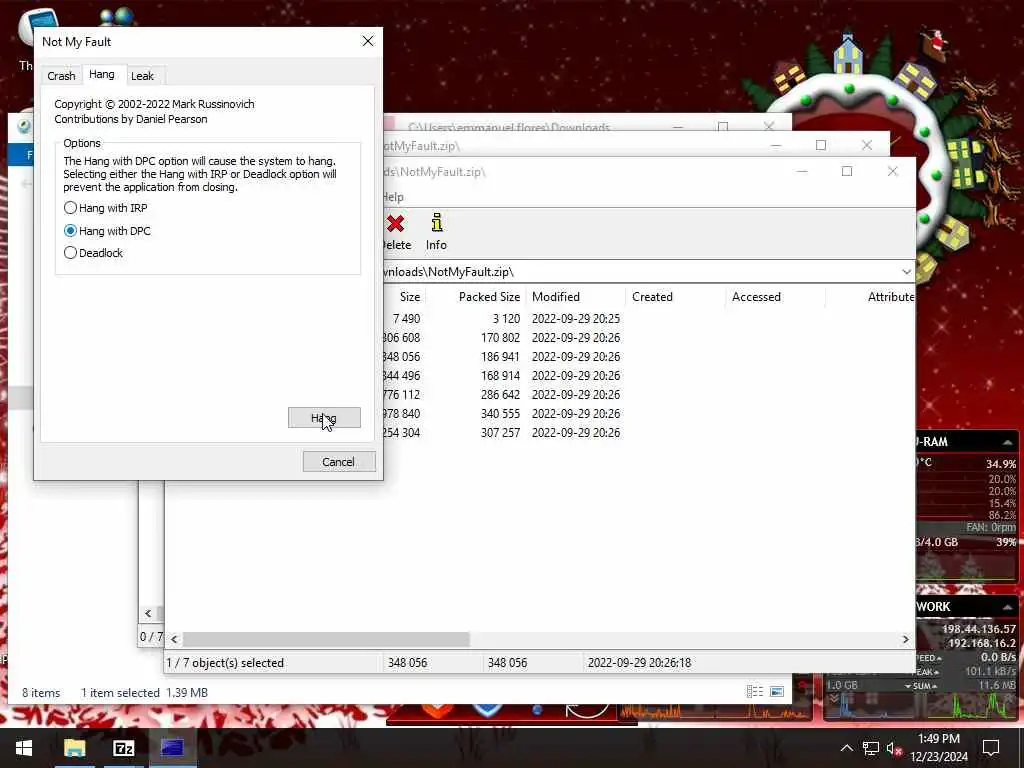Click the 7-Zip address path field

[640, 272]
